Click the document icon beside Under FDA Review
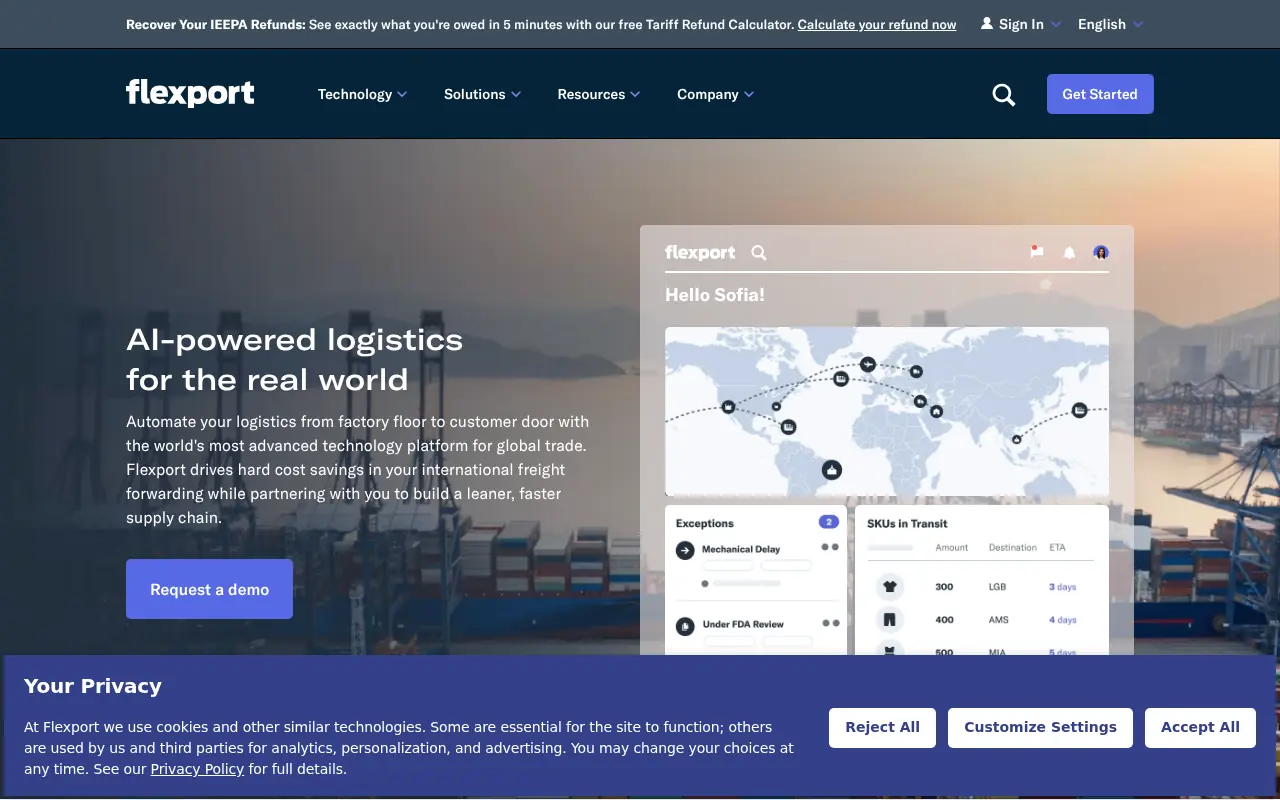 coord(685,625)
